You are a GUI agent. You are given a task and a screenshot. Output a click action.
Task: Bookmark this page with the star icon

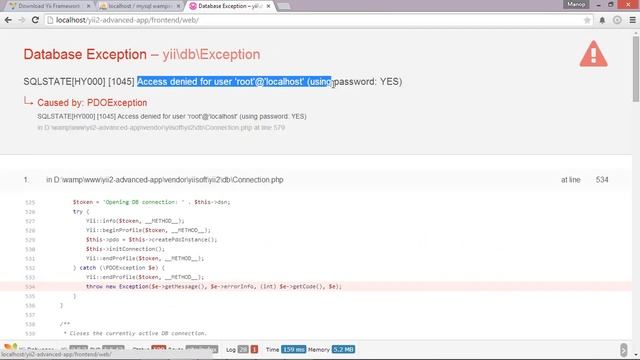pyautogui.click(x=587, y=20)
